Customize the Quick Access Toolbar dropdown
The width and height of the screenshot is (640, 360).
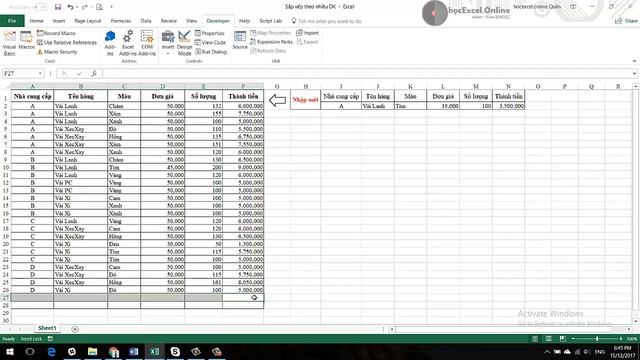pos(111,7)
